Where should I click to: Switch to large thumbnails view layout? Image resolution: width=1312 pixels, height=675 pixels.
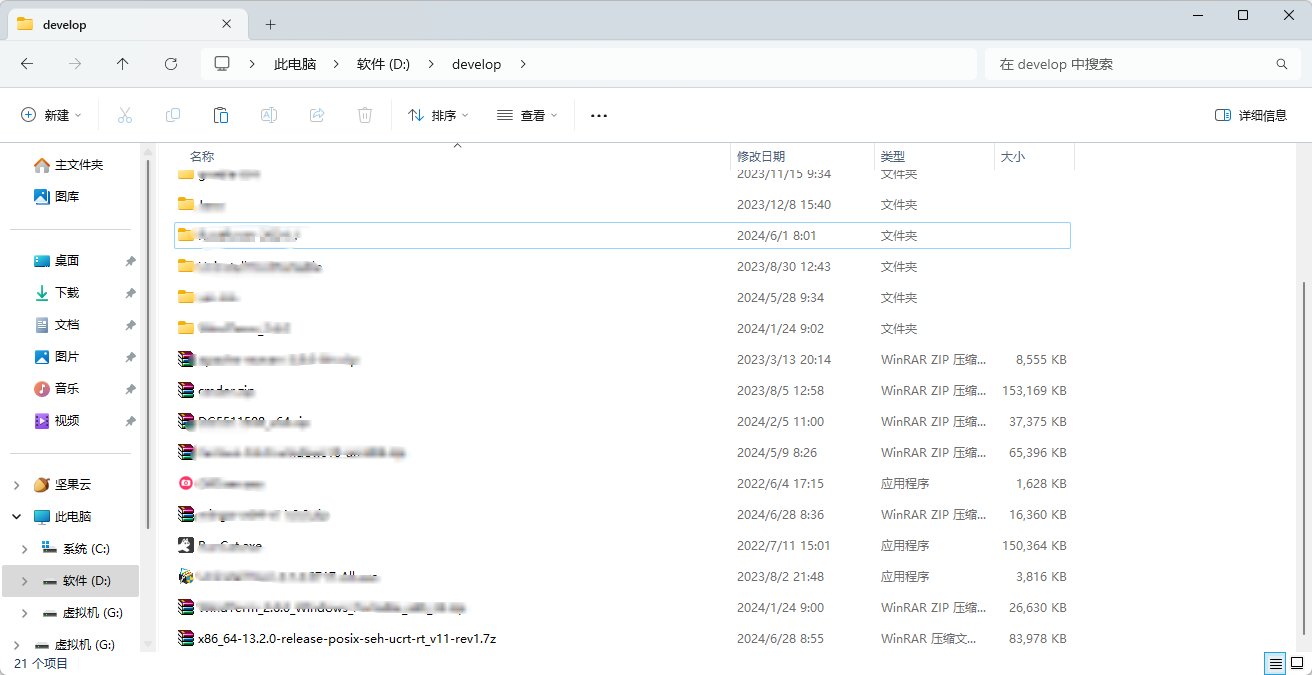(1297, 663)
